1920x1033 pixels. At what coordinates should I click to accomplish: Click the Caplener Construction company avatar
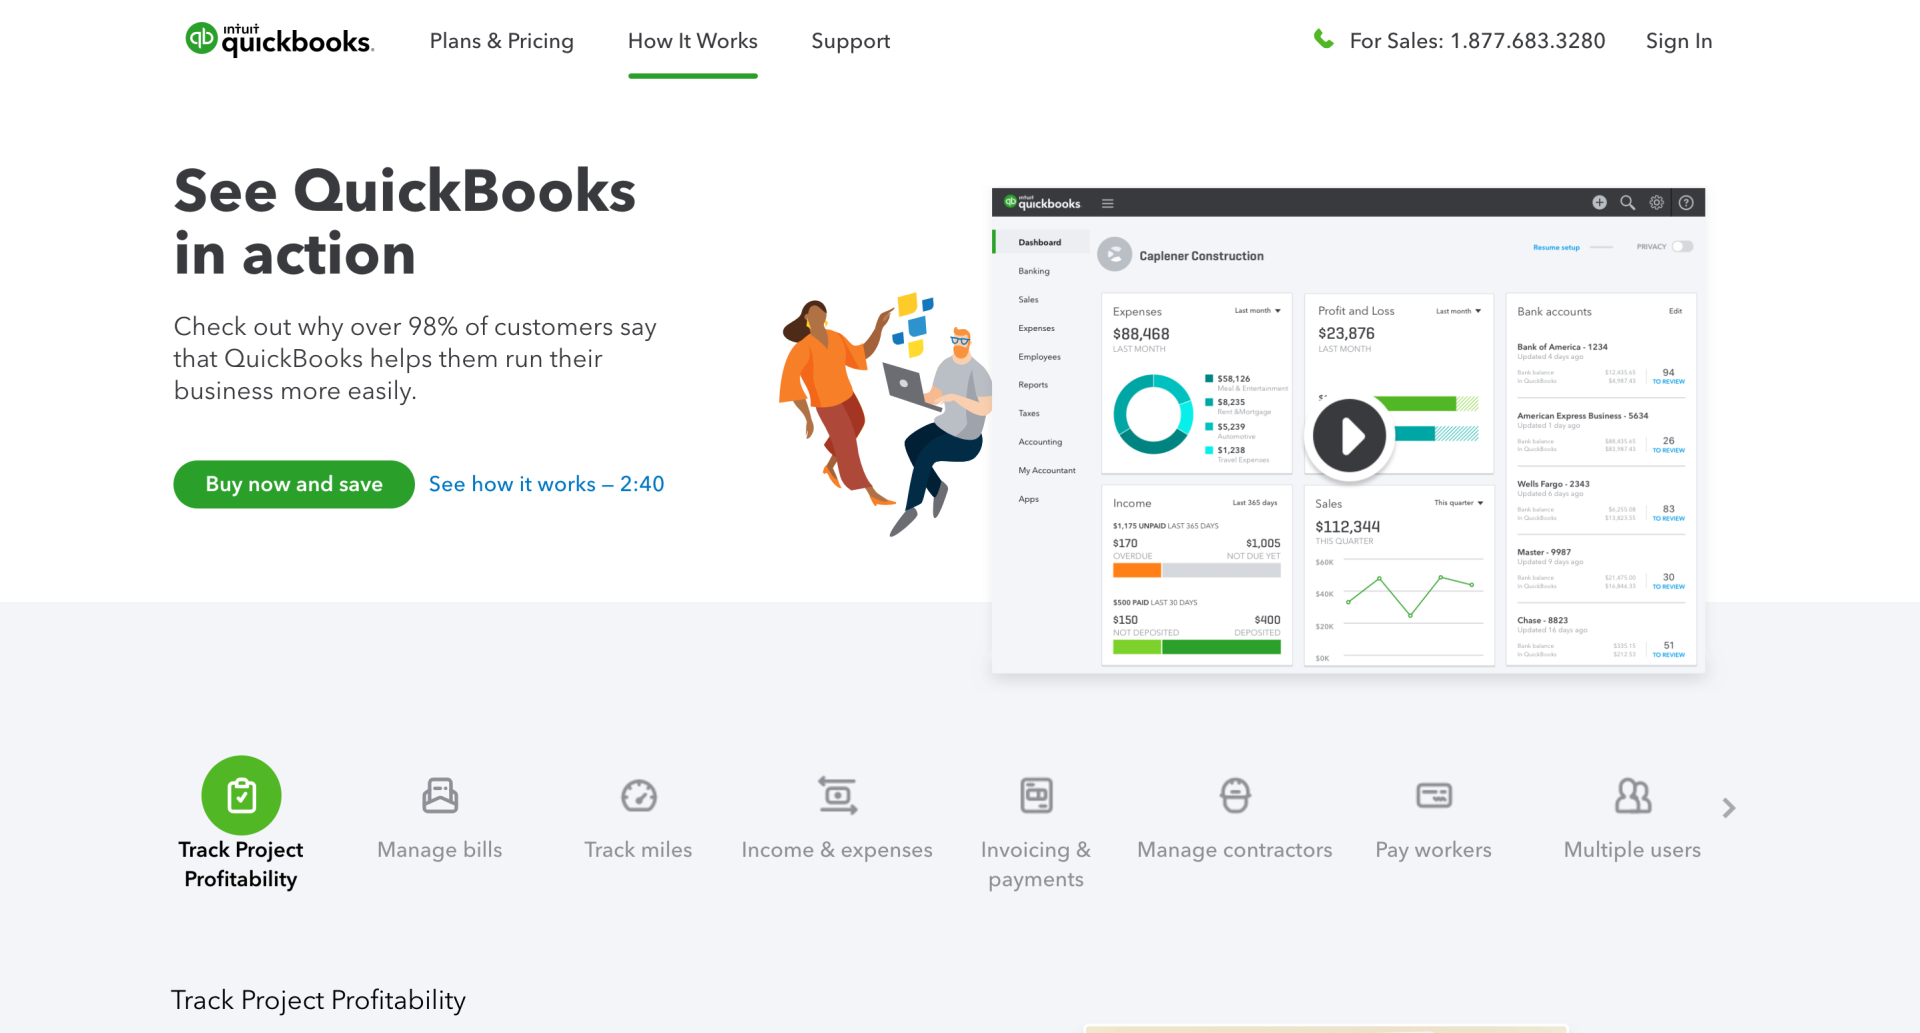pyautogui.click(x=1114, y=255)
